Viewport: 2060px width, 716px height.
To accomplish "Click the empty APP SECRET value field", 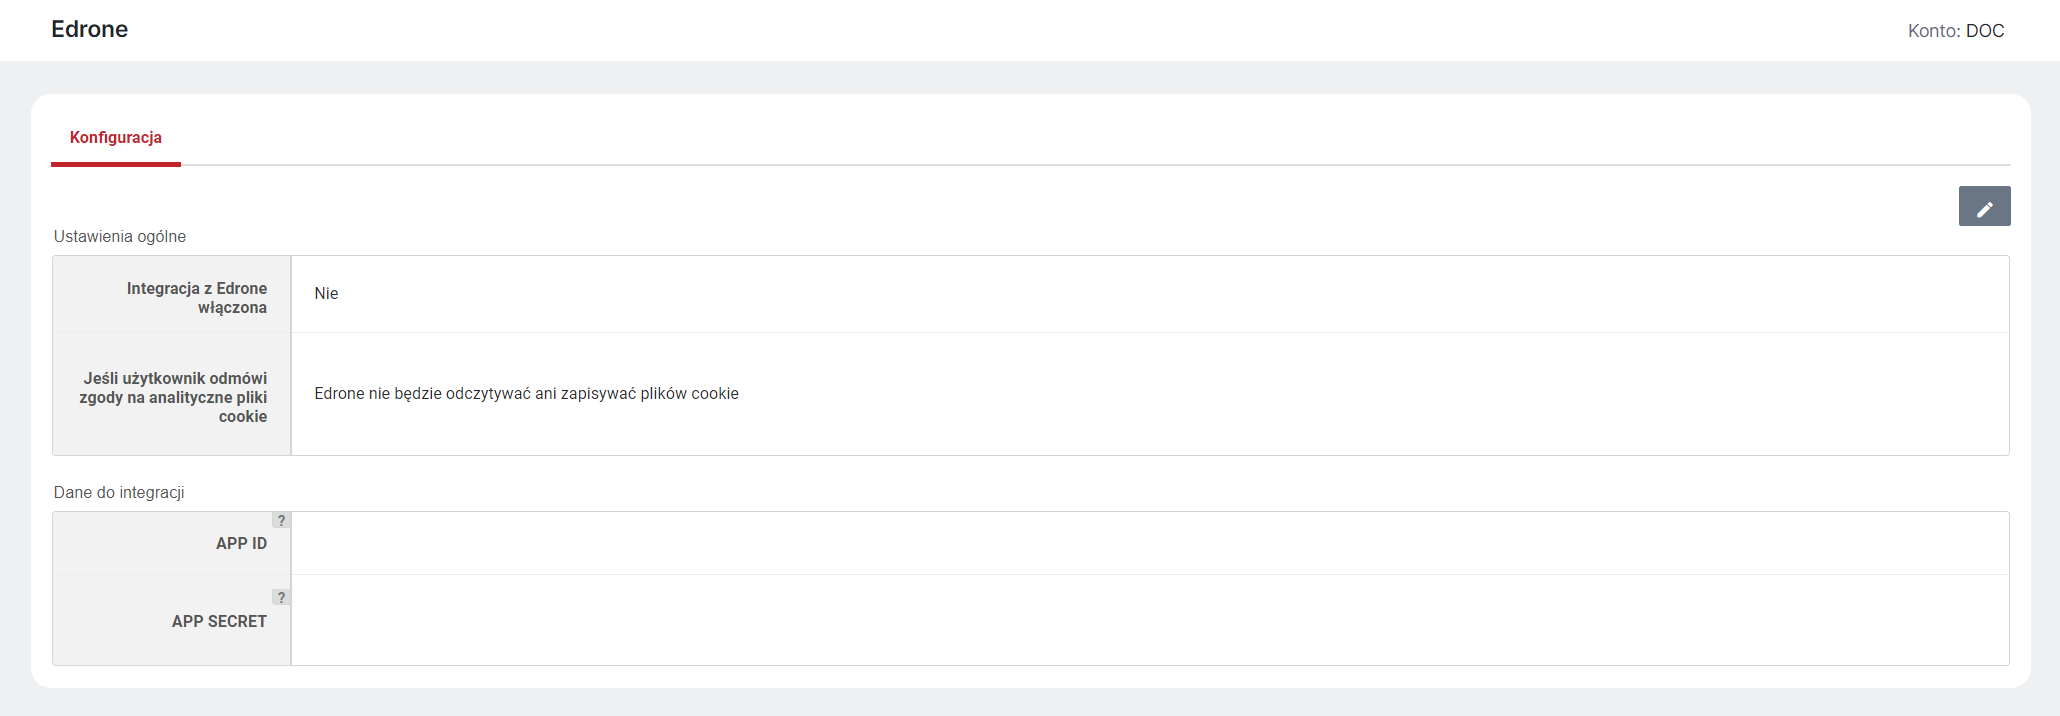I will (x=1150, y=620).
